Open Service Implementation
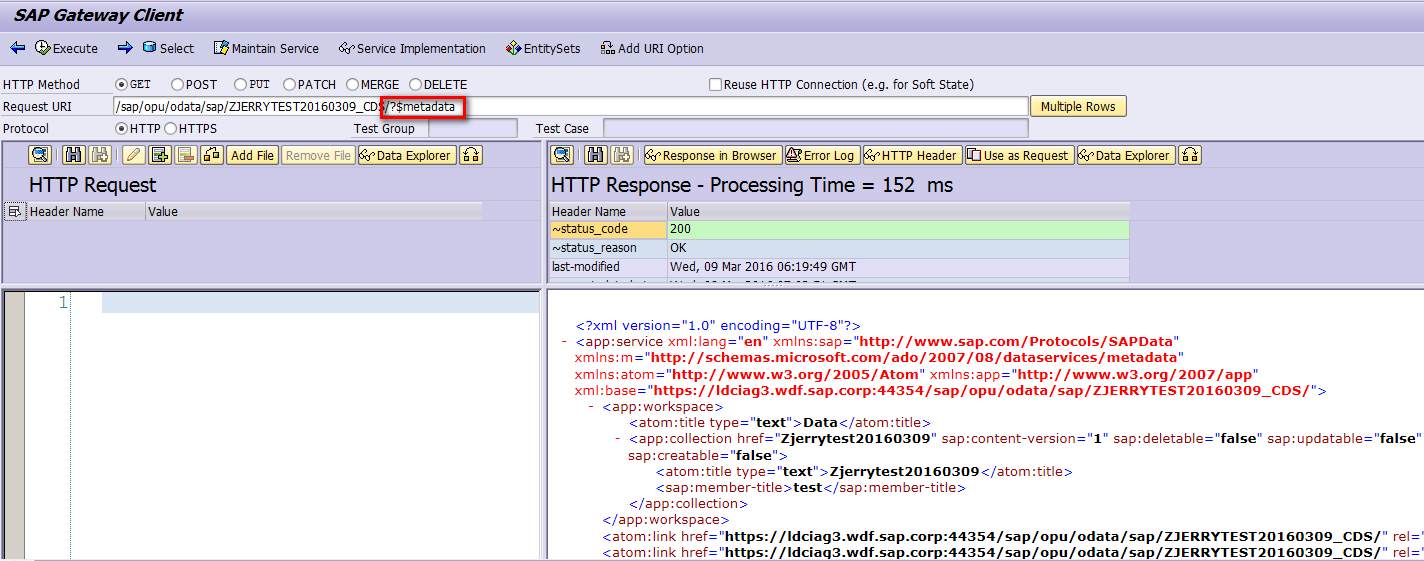This screenshot has height=561, width=1424. (412, 48)
